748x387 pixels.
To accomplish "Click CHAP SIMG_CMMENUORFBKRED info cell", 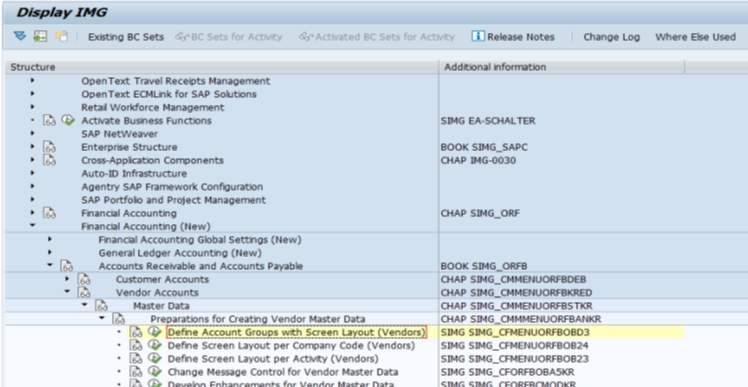I will [516, 293].
